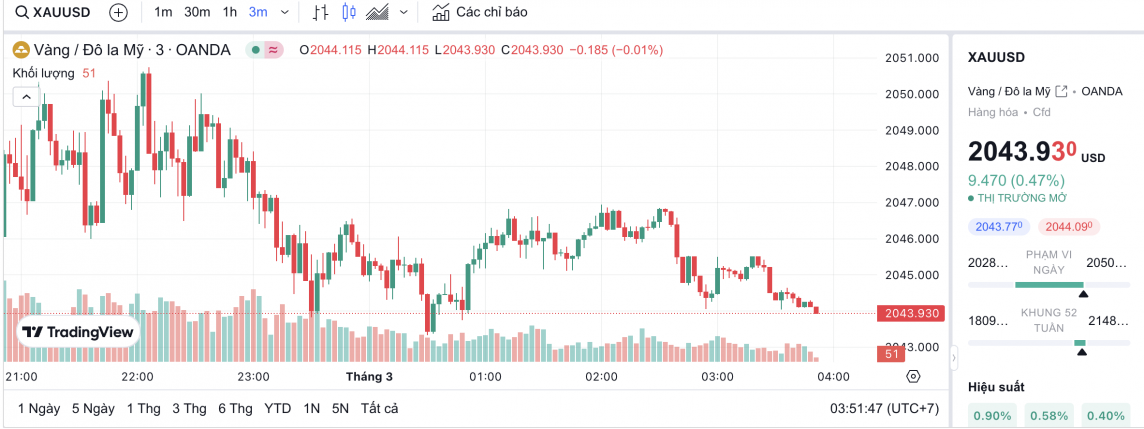The height and width of the screenshot is (429, 1144).
Task: Click the add symbol plus icon
Action: tap(118, 13)
